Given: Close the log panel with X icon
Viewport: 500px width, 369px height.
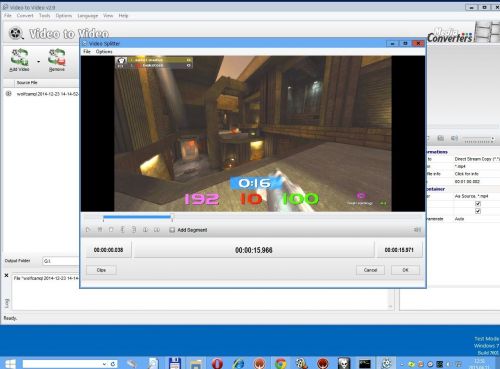Looking at the screenshot, I should point(6,275).
